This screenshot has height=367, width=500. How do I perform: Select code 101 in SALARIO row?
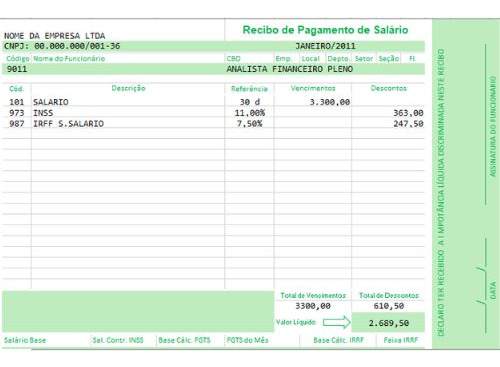click(17, 102)
